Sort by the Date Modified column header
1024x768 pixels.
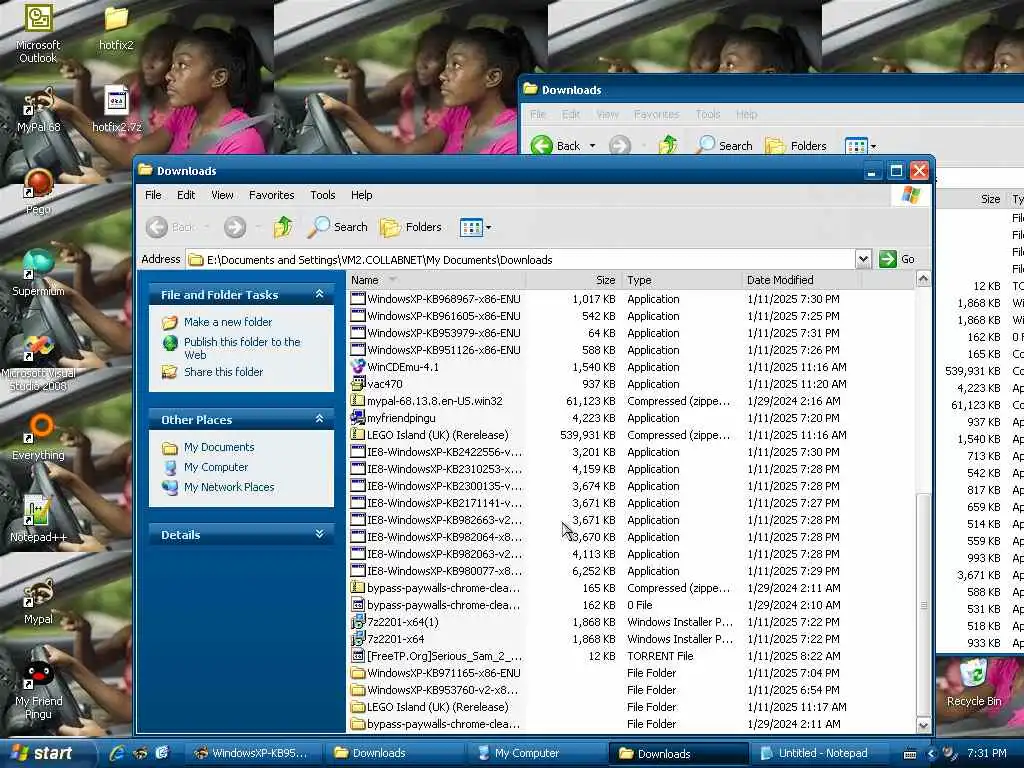(x=801, y=280)
